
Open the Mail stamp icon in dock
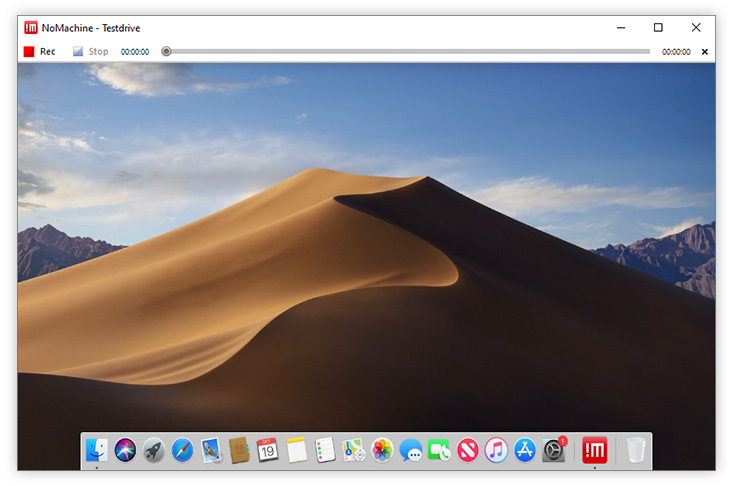tap(210, 450)
